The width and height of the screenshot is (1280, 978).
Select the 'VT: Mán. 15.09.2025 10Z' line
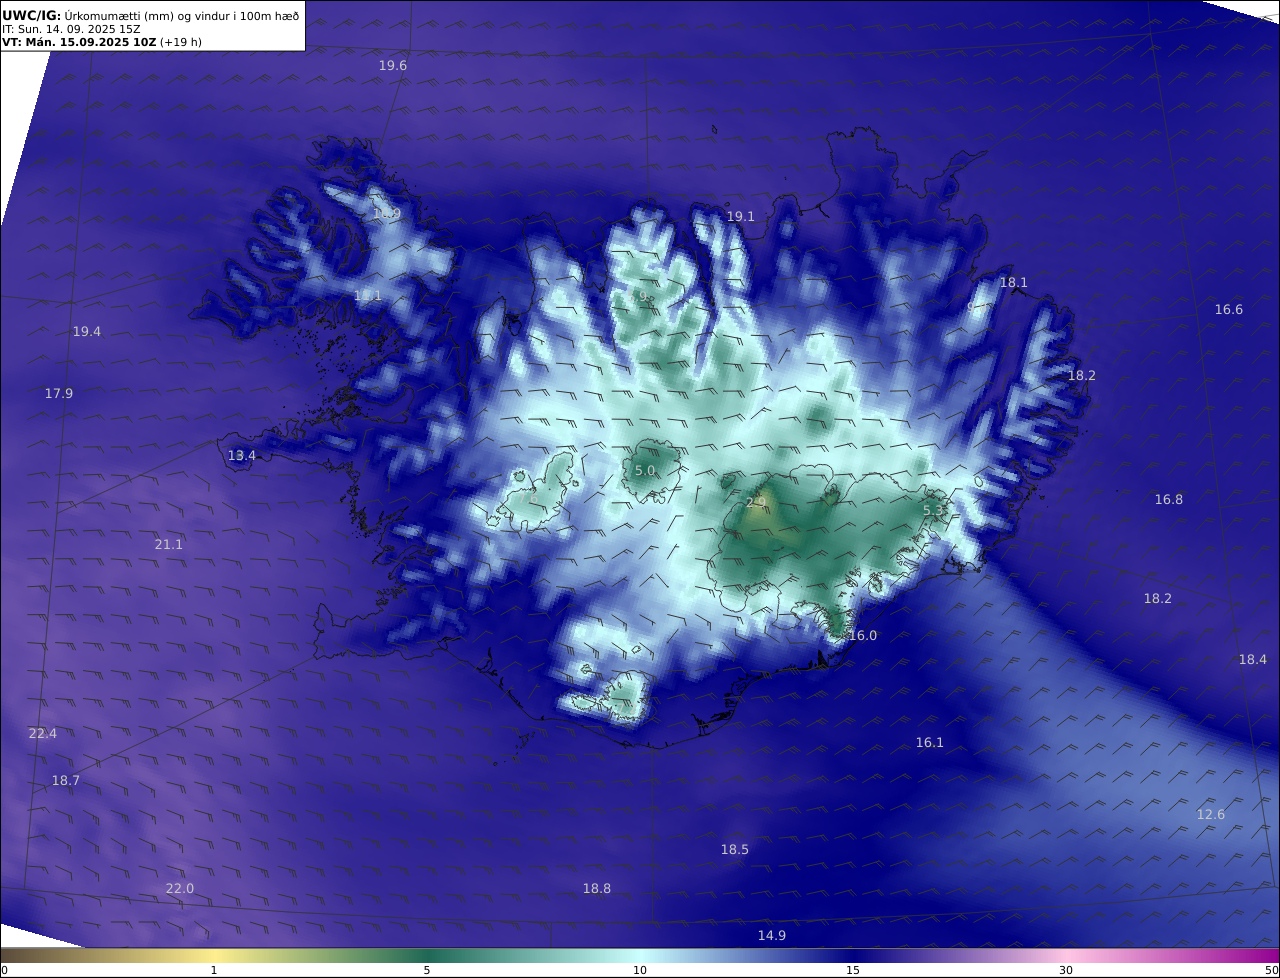tap(79, 42)
